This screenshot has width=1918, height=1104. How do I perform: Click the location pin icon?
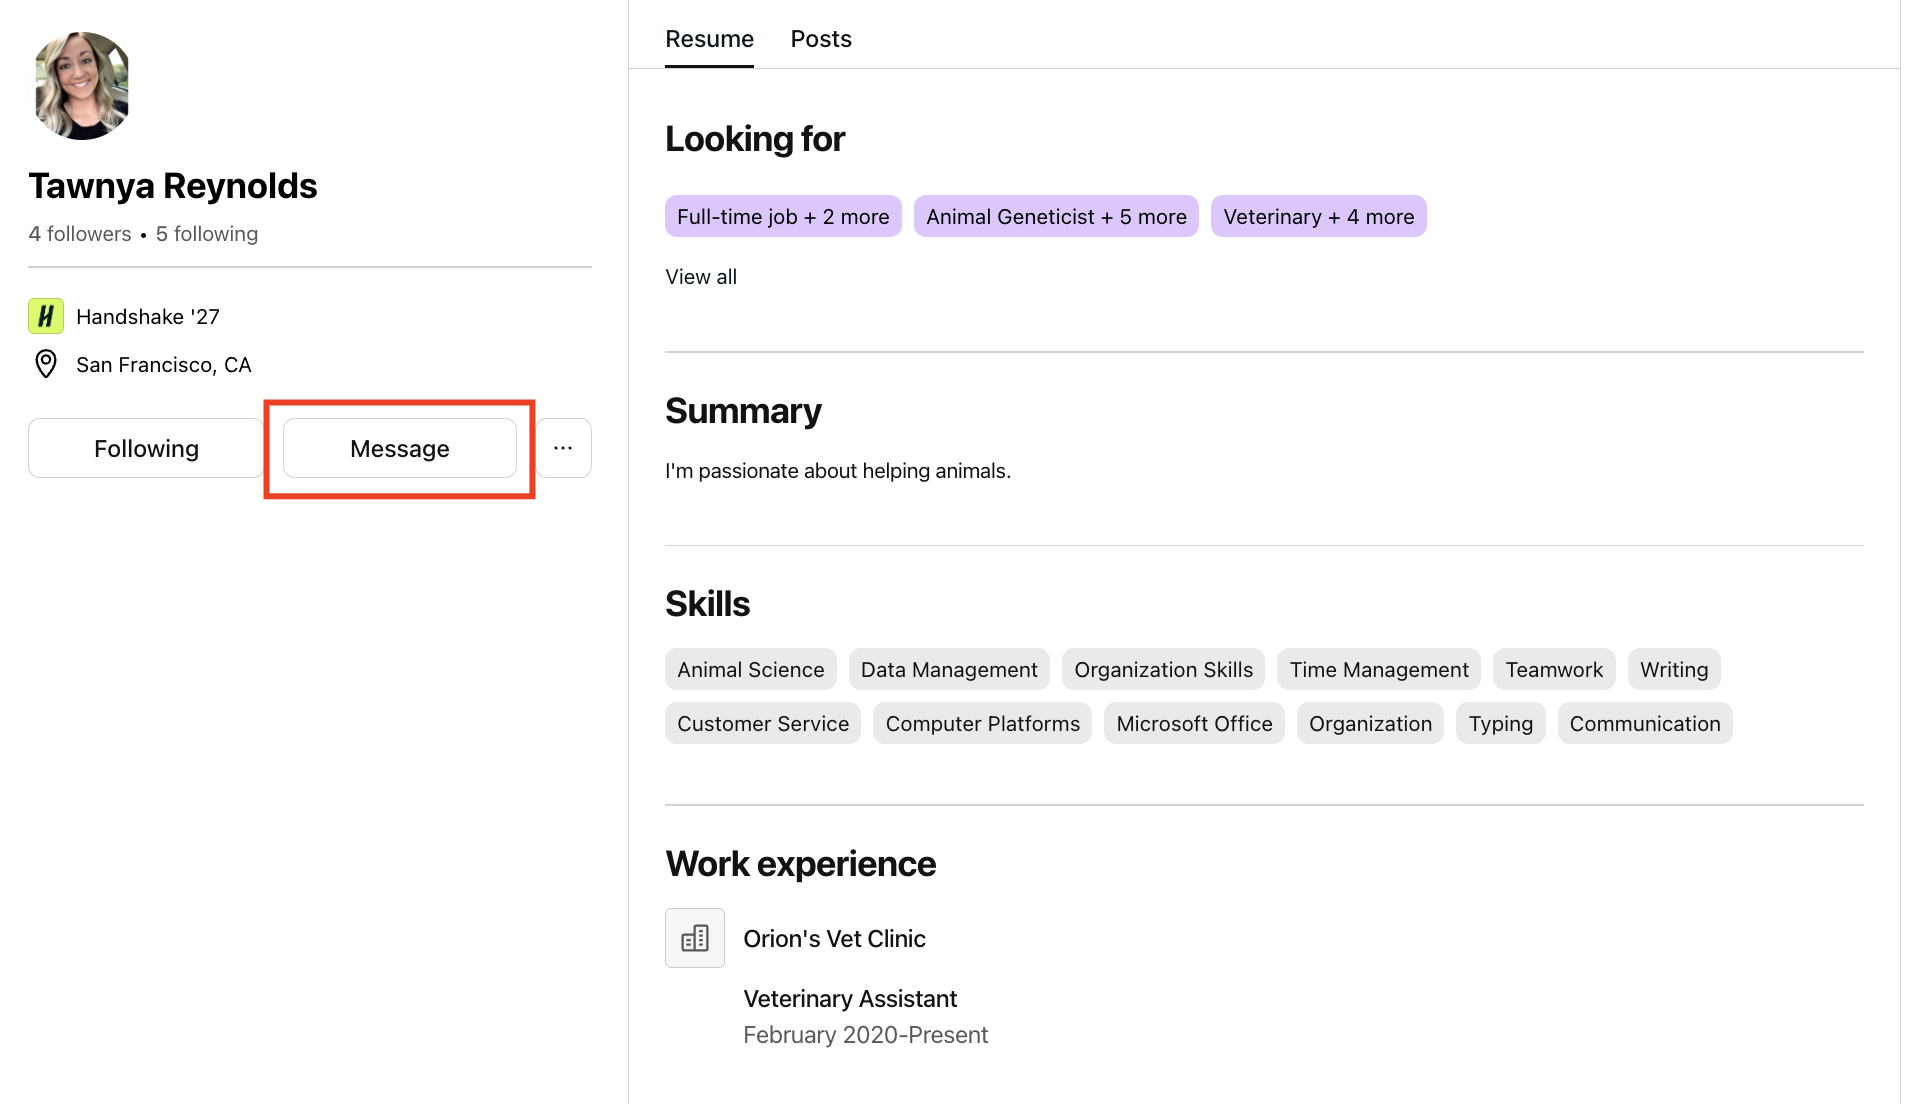pos(46,364)
